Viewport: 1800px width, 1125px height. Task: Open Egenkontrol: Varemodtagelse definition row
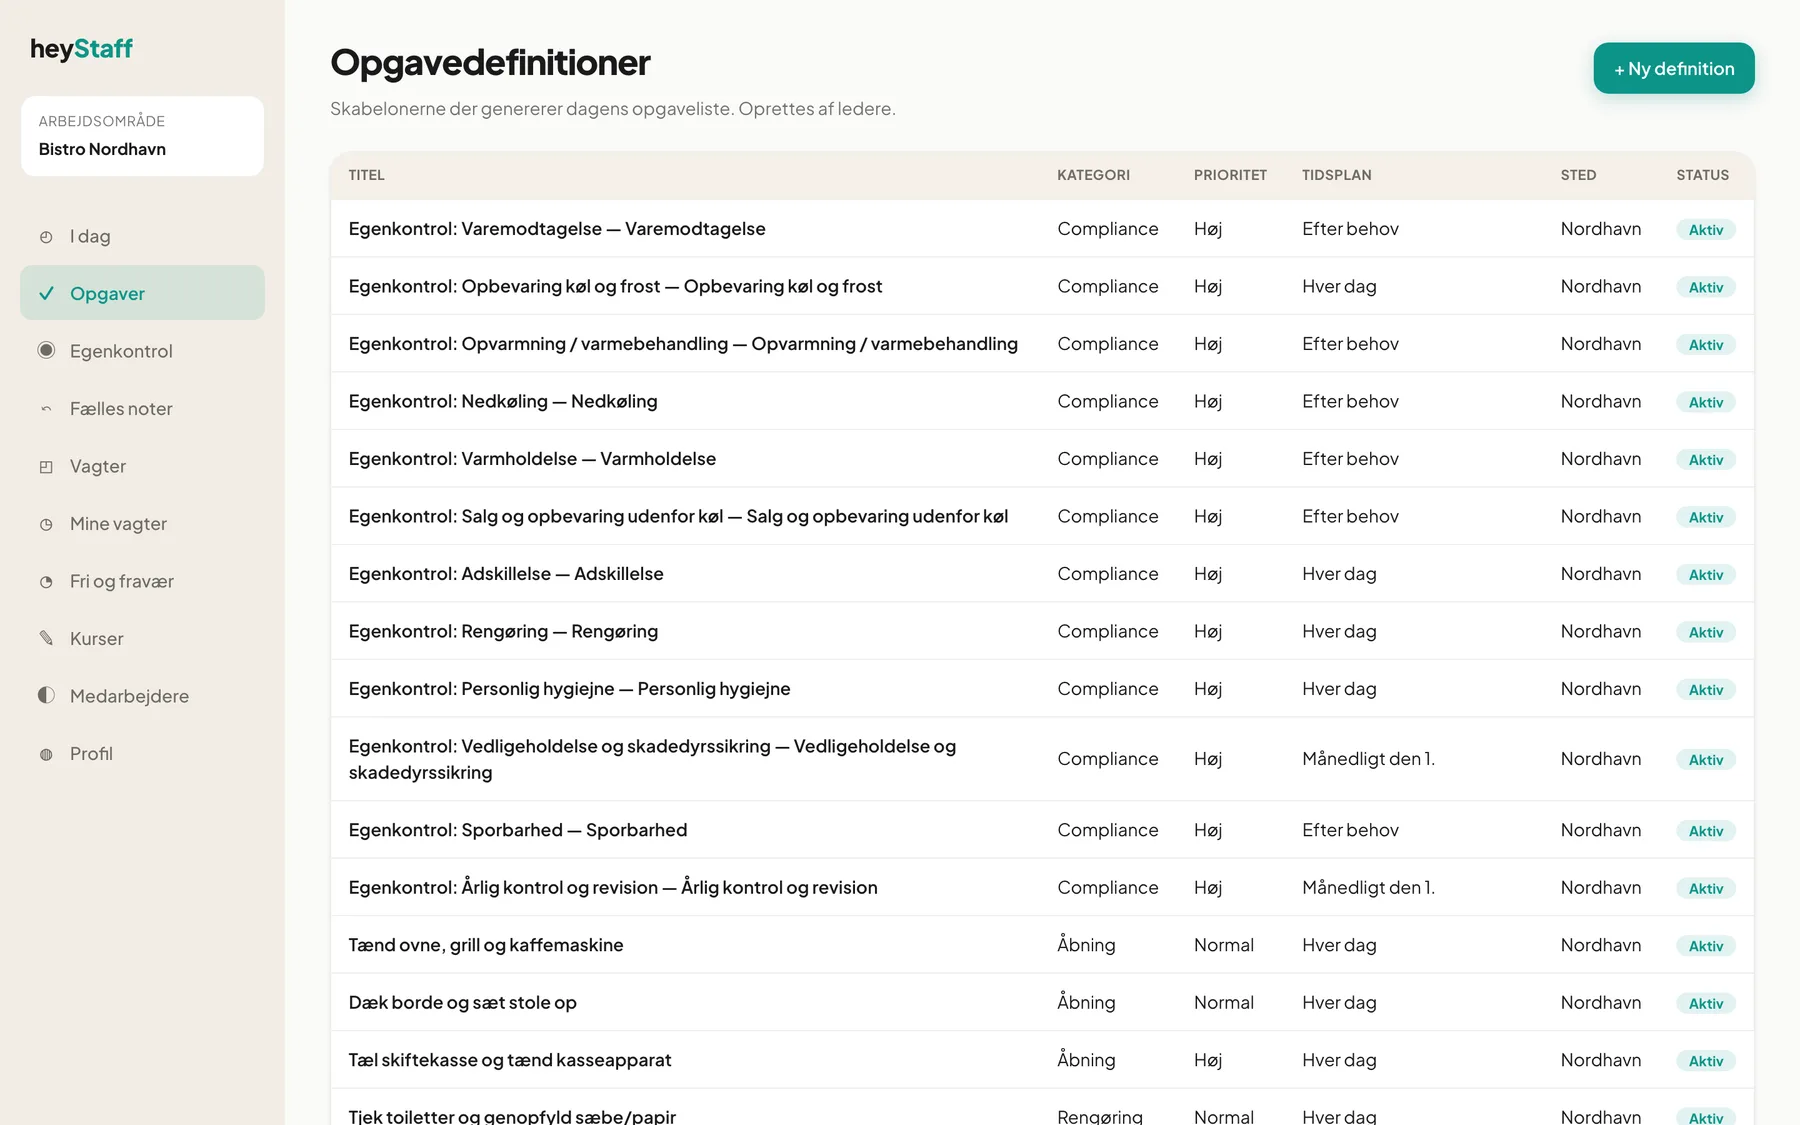coord(1042,229)
